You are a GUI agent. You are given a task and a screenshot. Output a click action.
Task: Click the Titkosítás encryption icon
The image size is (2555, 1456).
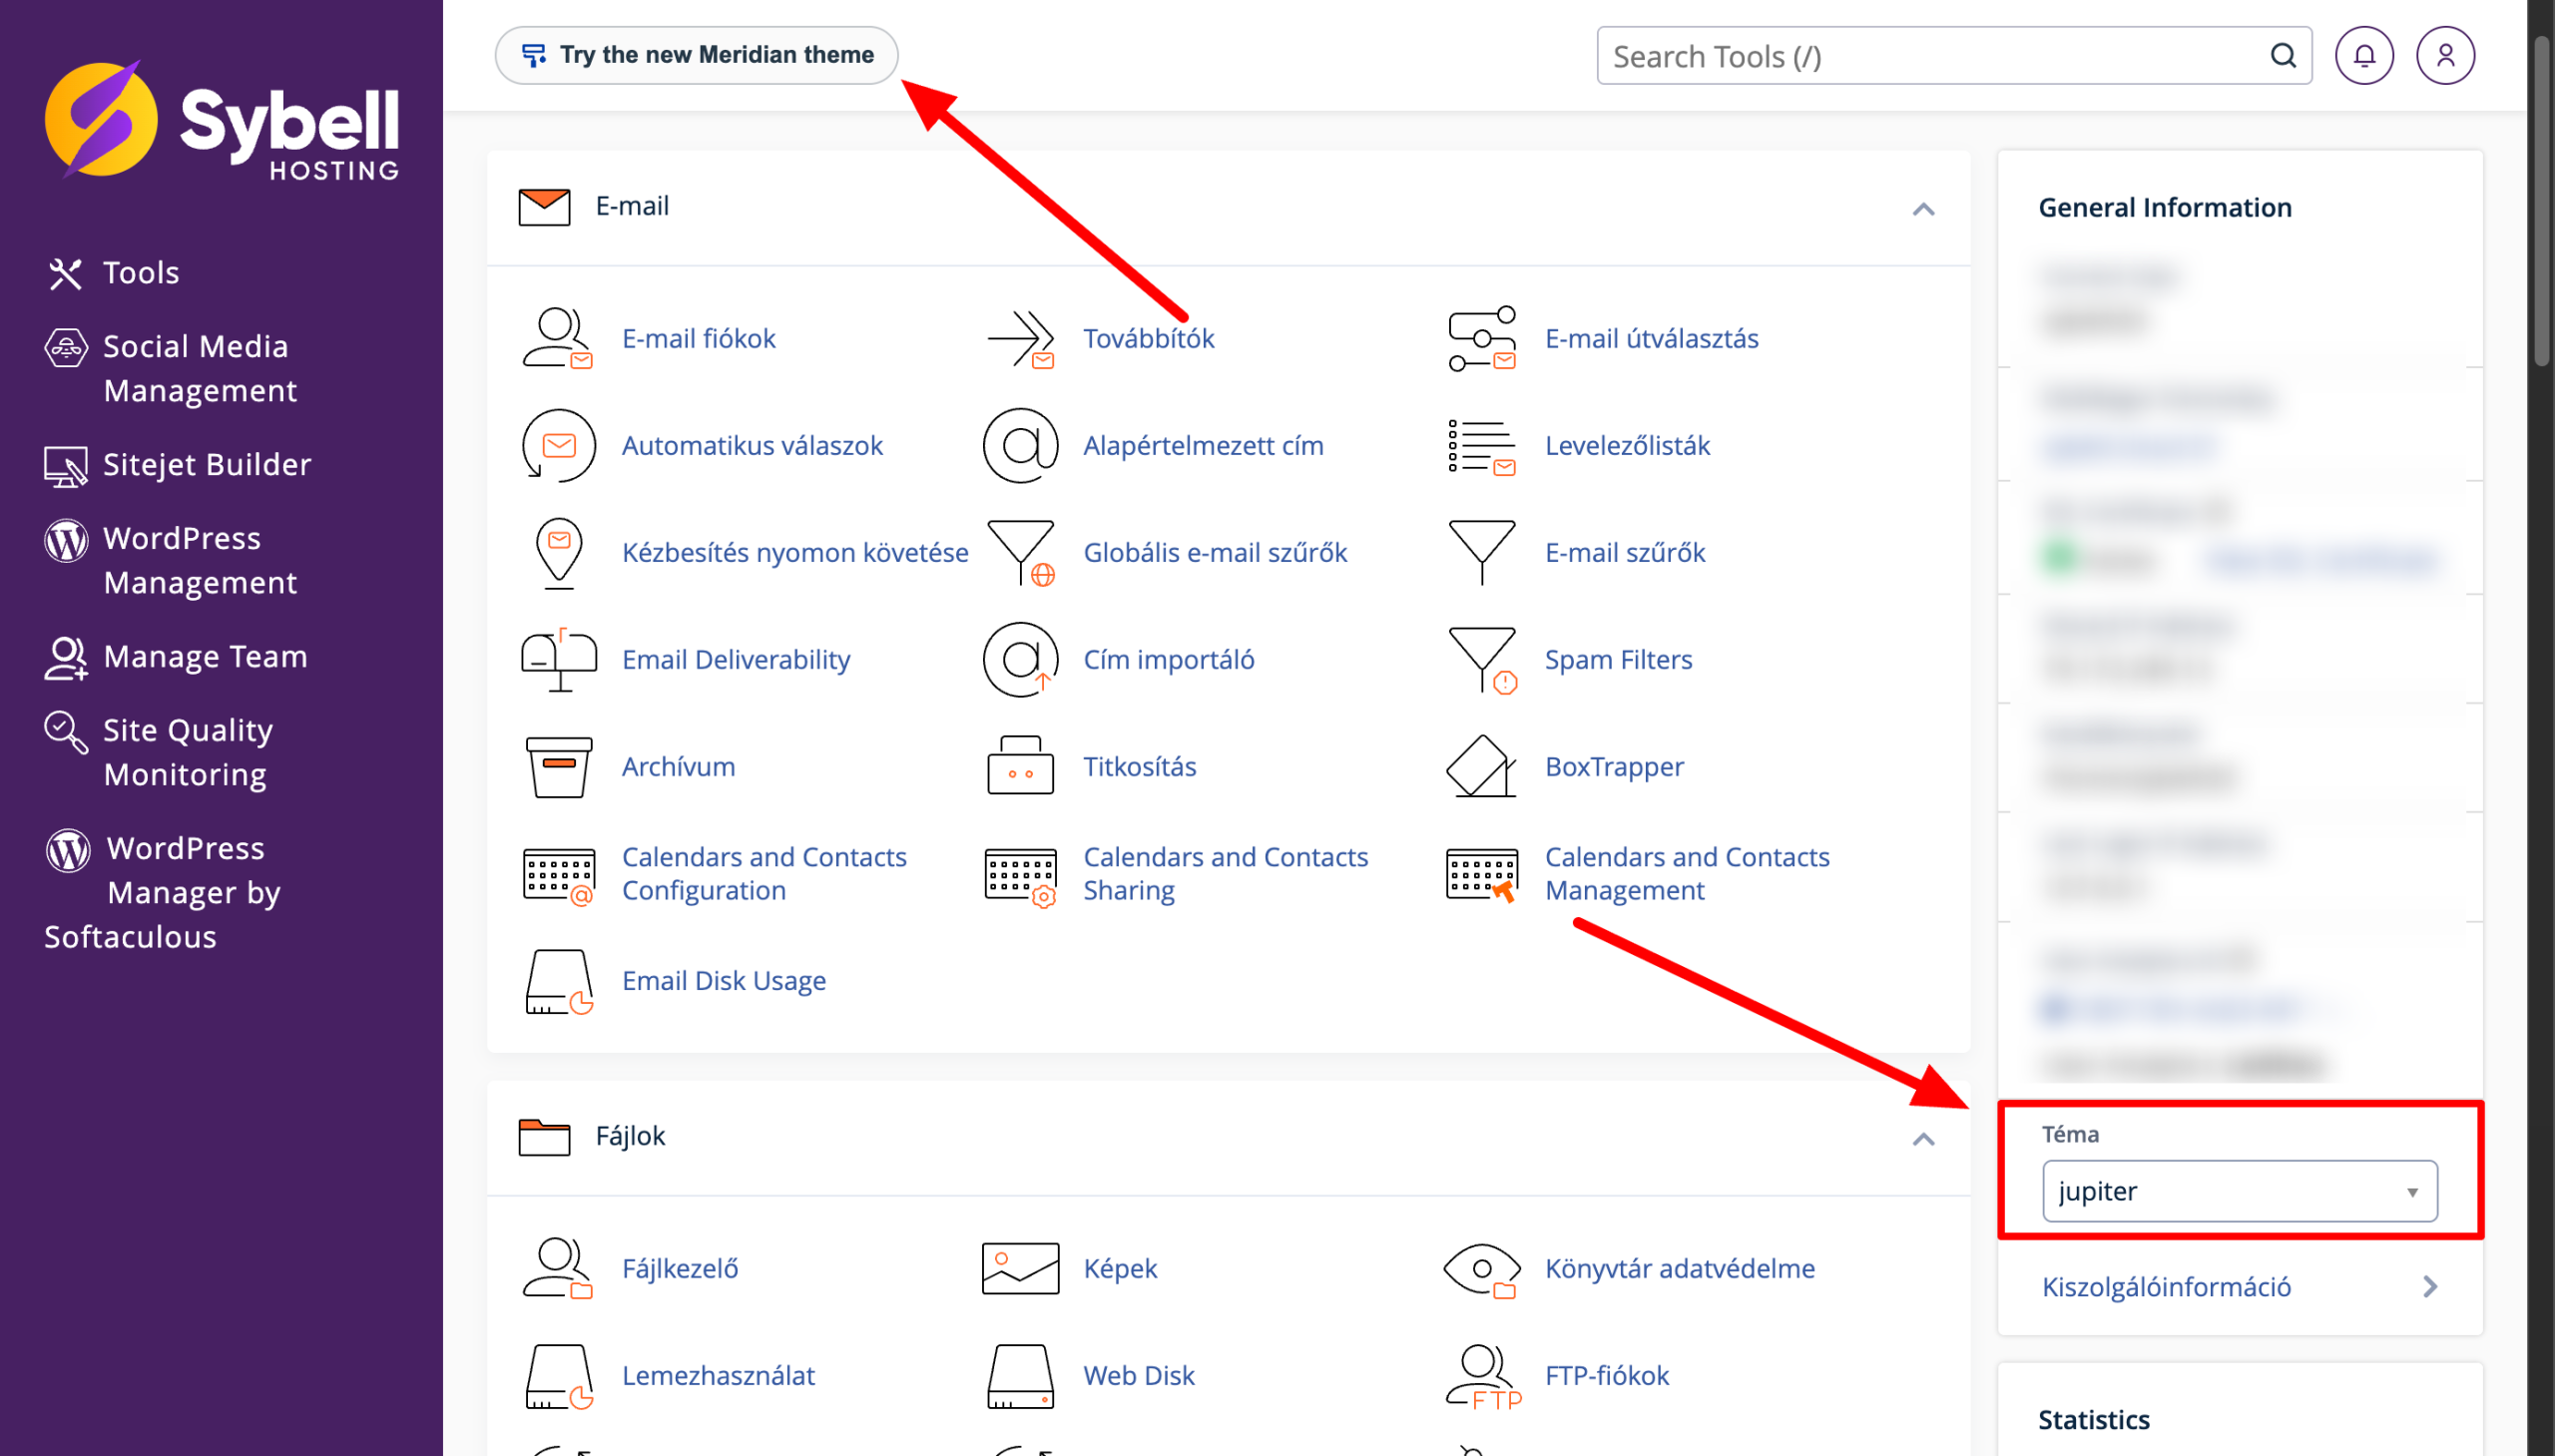[1020, 766]
